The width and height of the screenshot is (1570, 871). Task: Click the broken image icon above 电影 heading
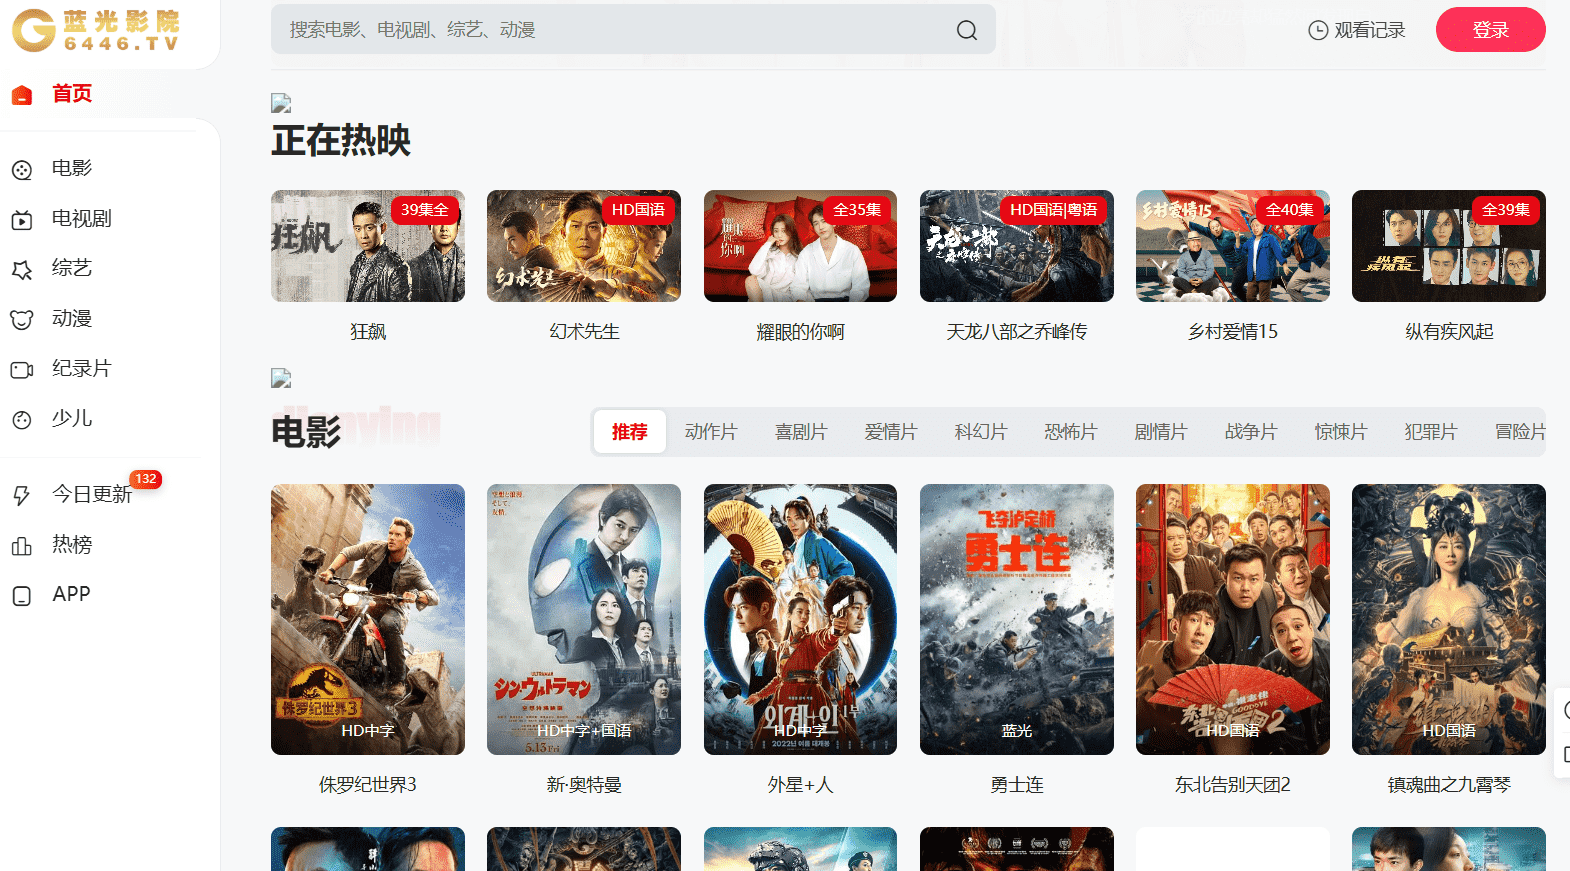281,378
